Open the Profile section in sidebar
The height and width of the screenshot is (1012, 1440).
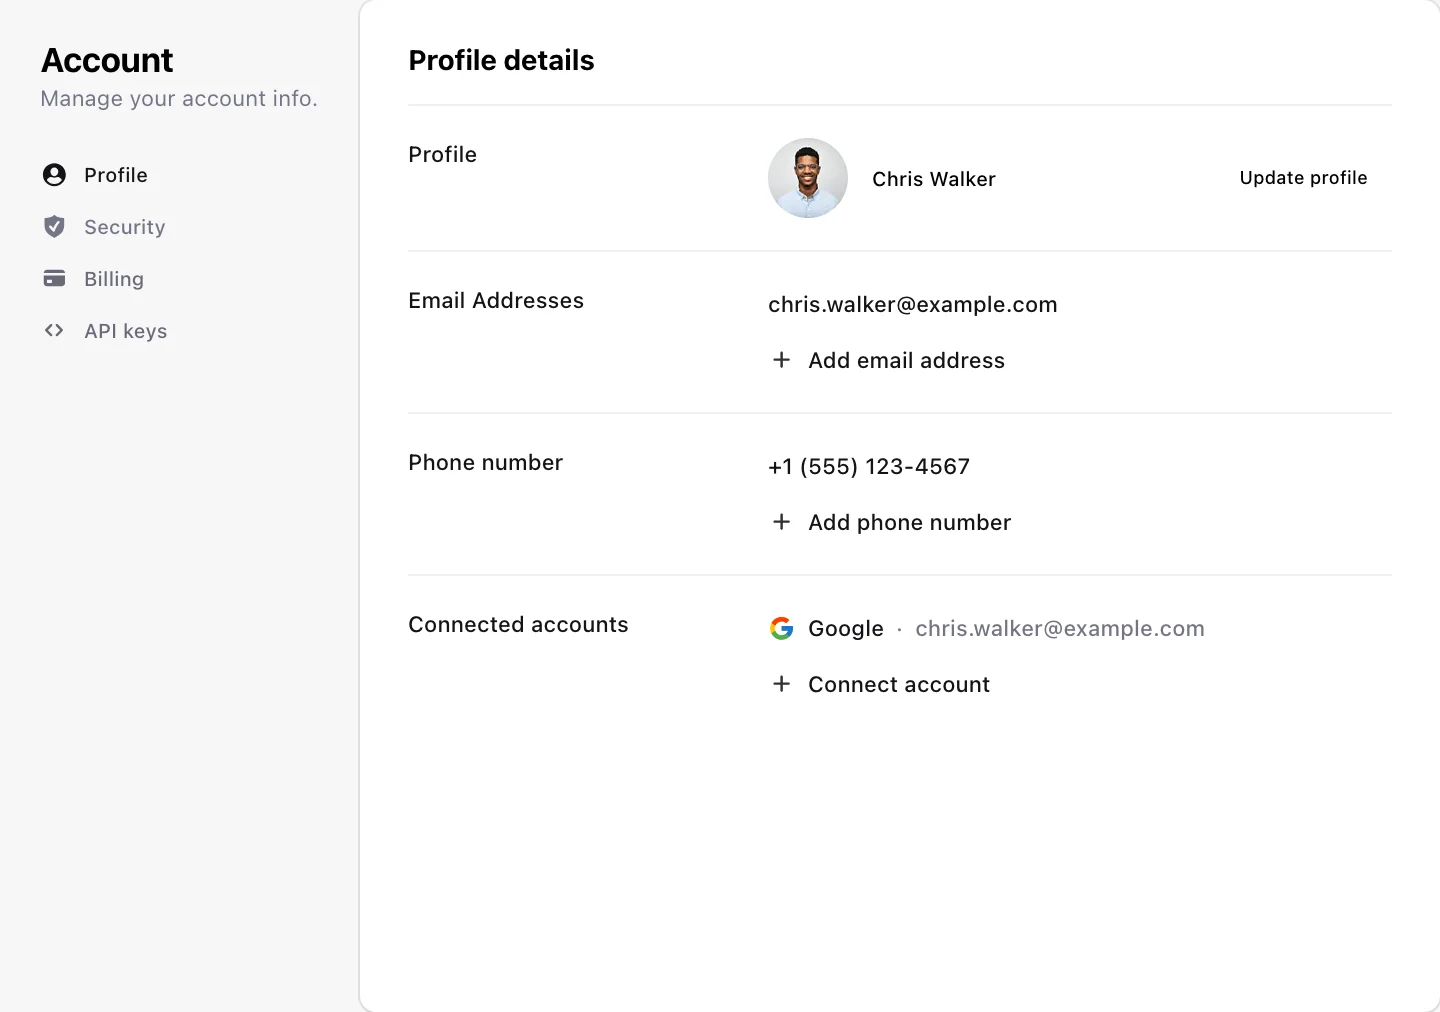[x=116, y=175]
